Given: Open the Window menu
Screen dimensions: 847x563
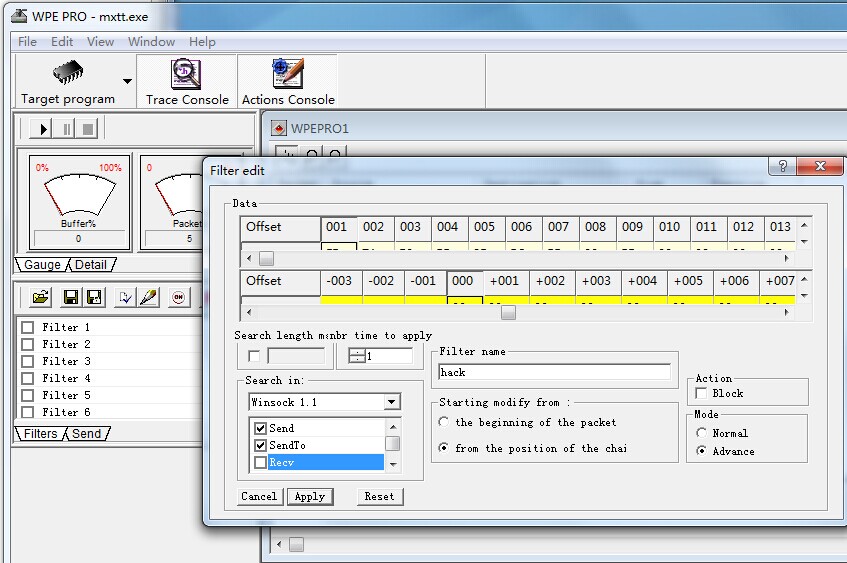Looking at the screenshot, I should pos(151,42).
